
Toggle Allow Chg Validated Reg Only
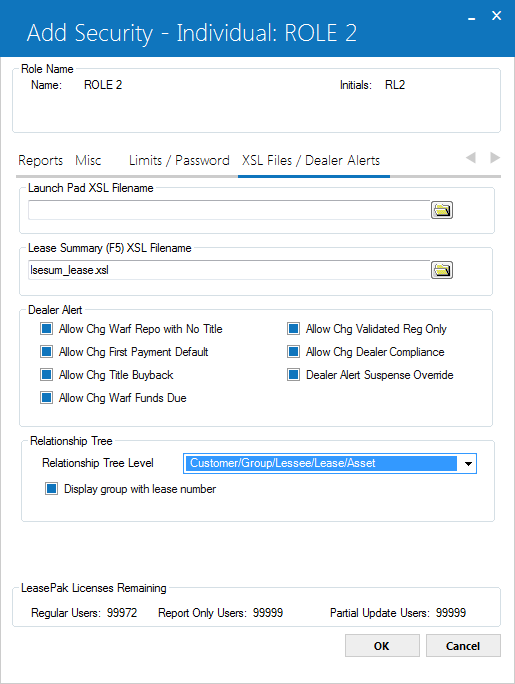click(293, 328)
